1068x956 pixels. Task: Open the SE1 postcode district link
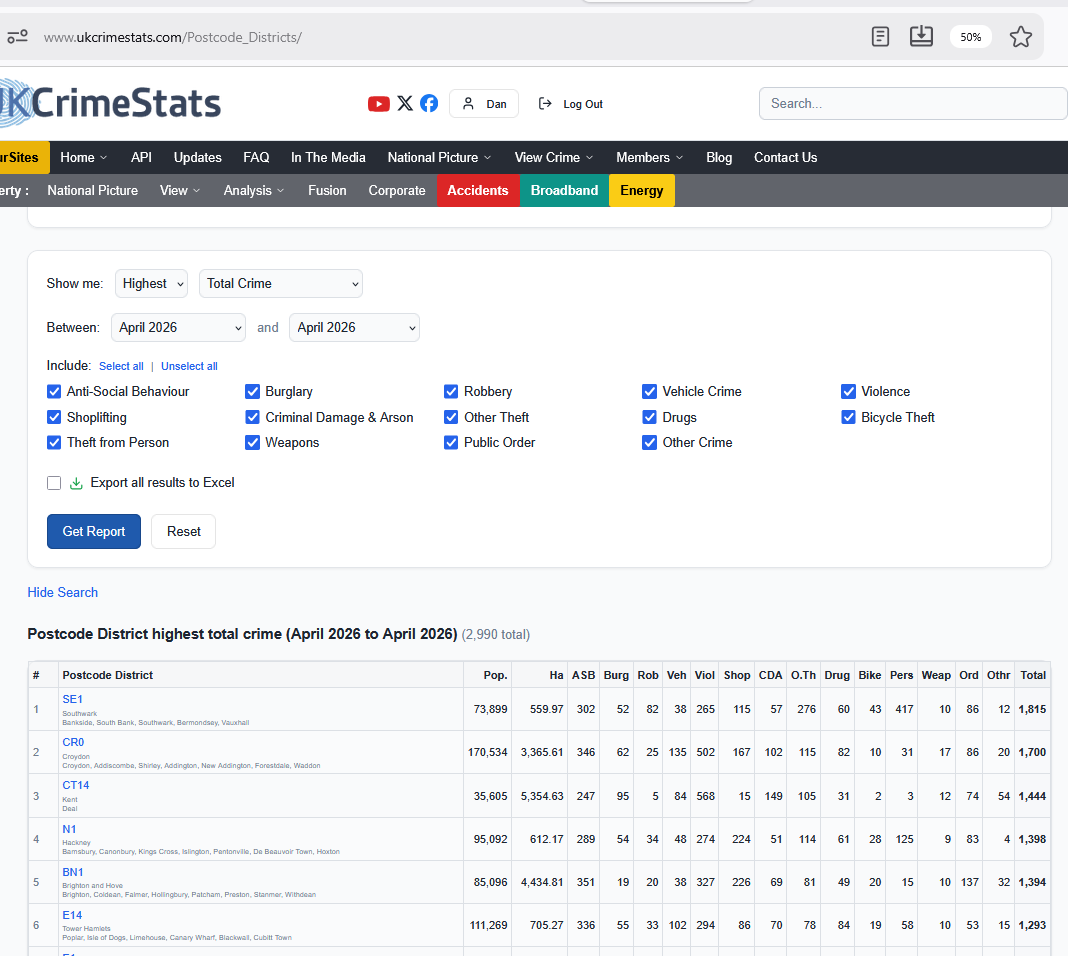(x=72, y=699)
